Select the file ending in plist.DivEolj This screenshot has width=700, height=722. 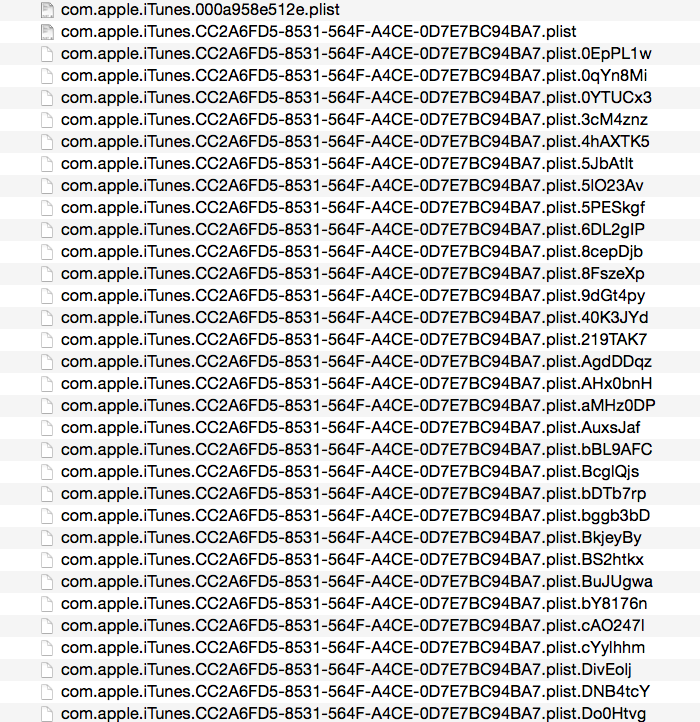click(x=346, y=670)
